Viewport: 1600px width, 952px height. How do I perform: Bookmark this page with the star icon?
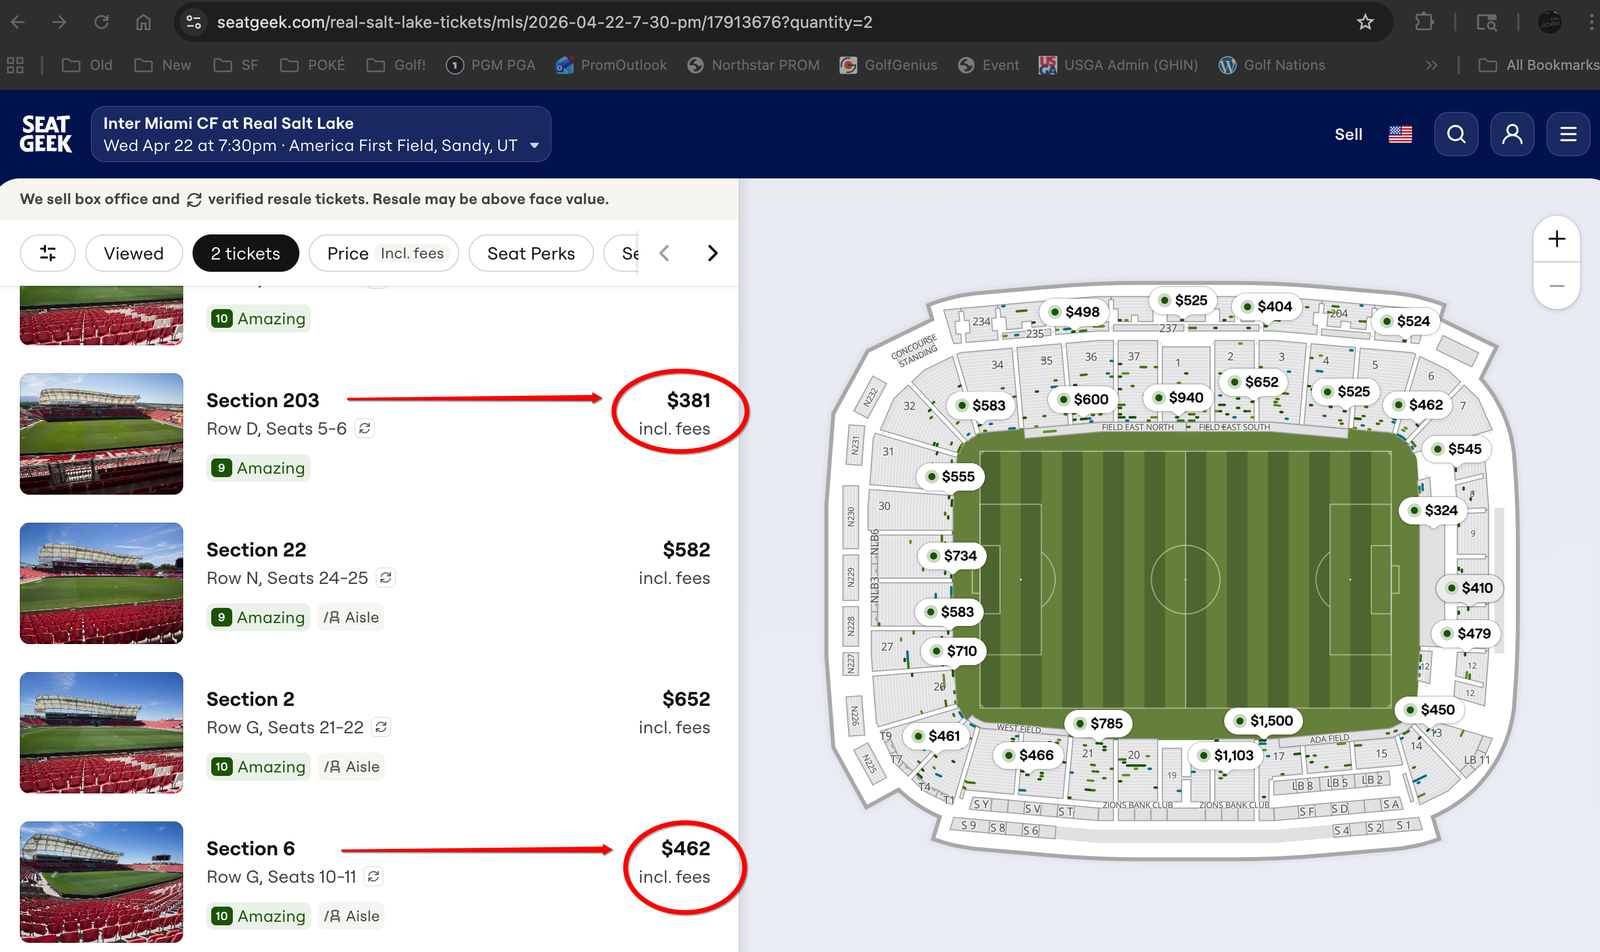point(1365,22)
